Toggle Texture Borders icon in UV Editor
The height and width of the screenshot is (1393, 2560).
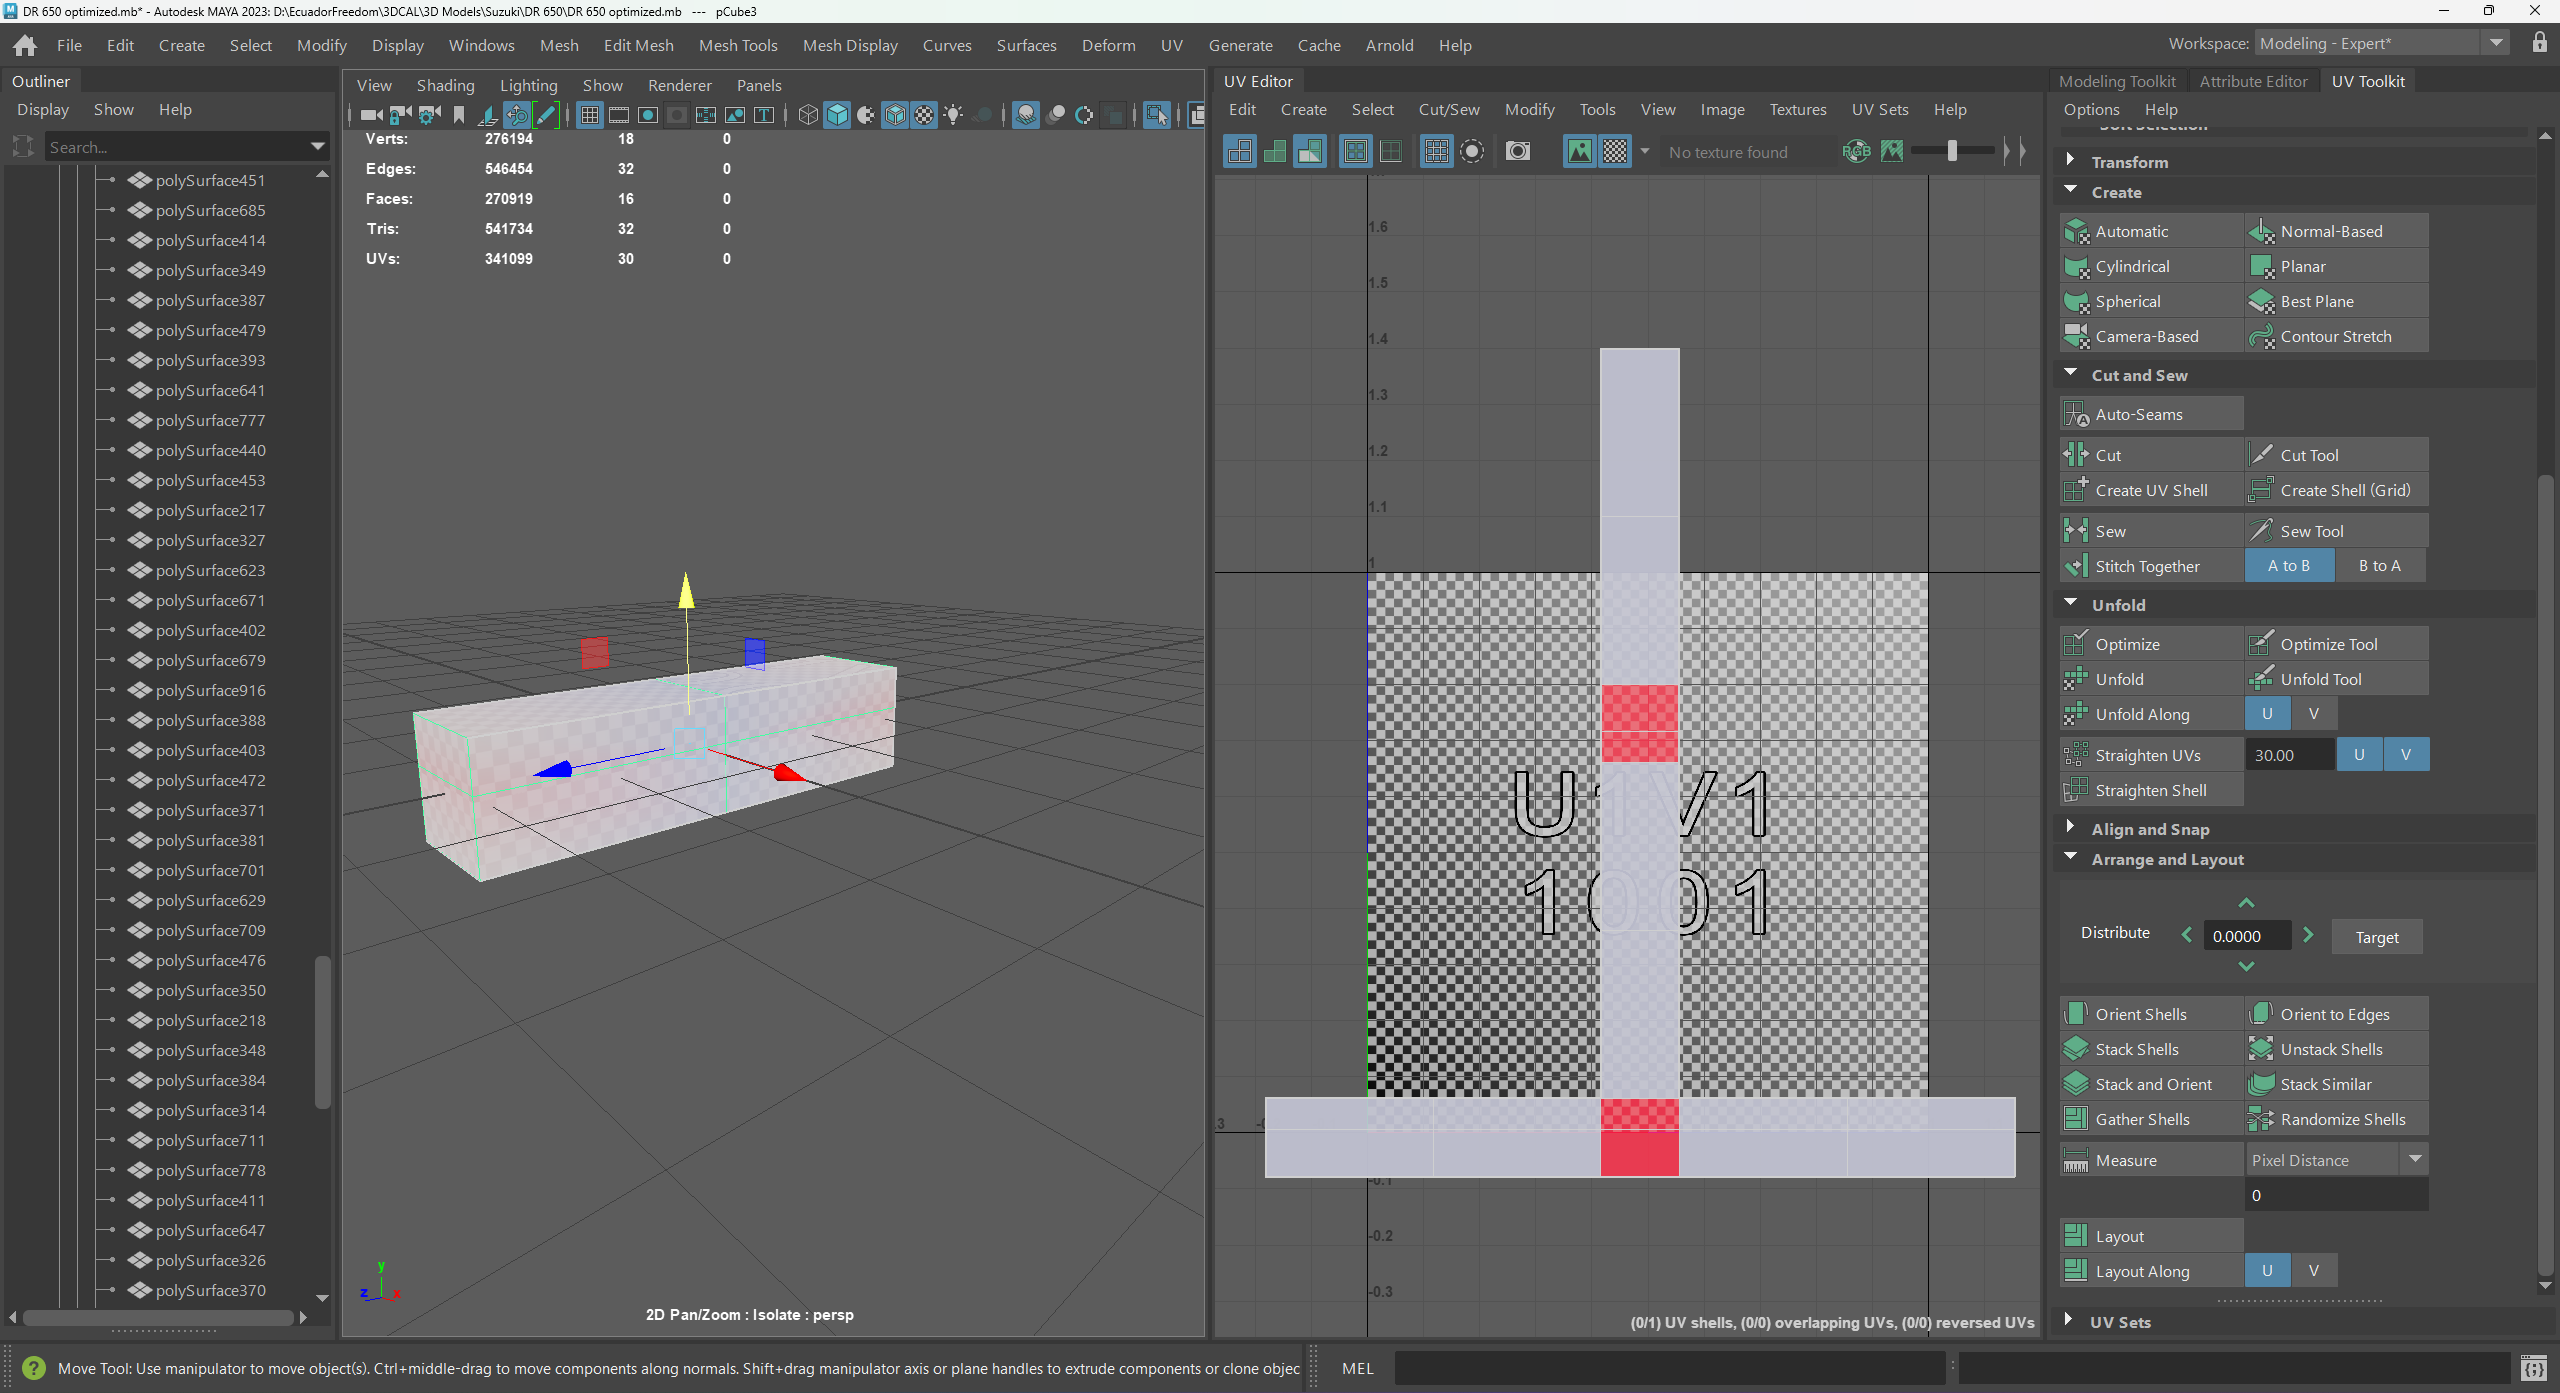1356,151
